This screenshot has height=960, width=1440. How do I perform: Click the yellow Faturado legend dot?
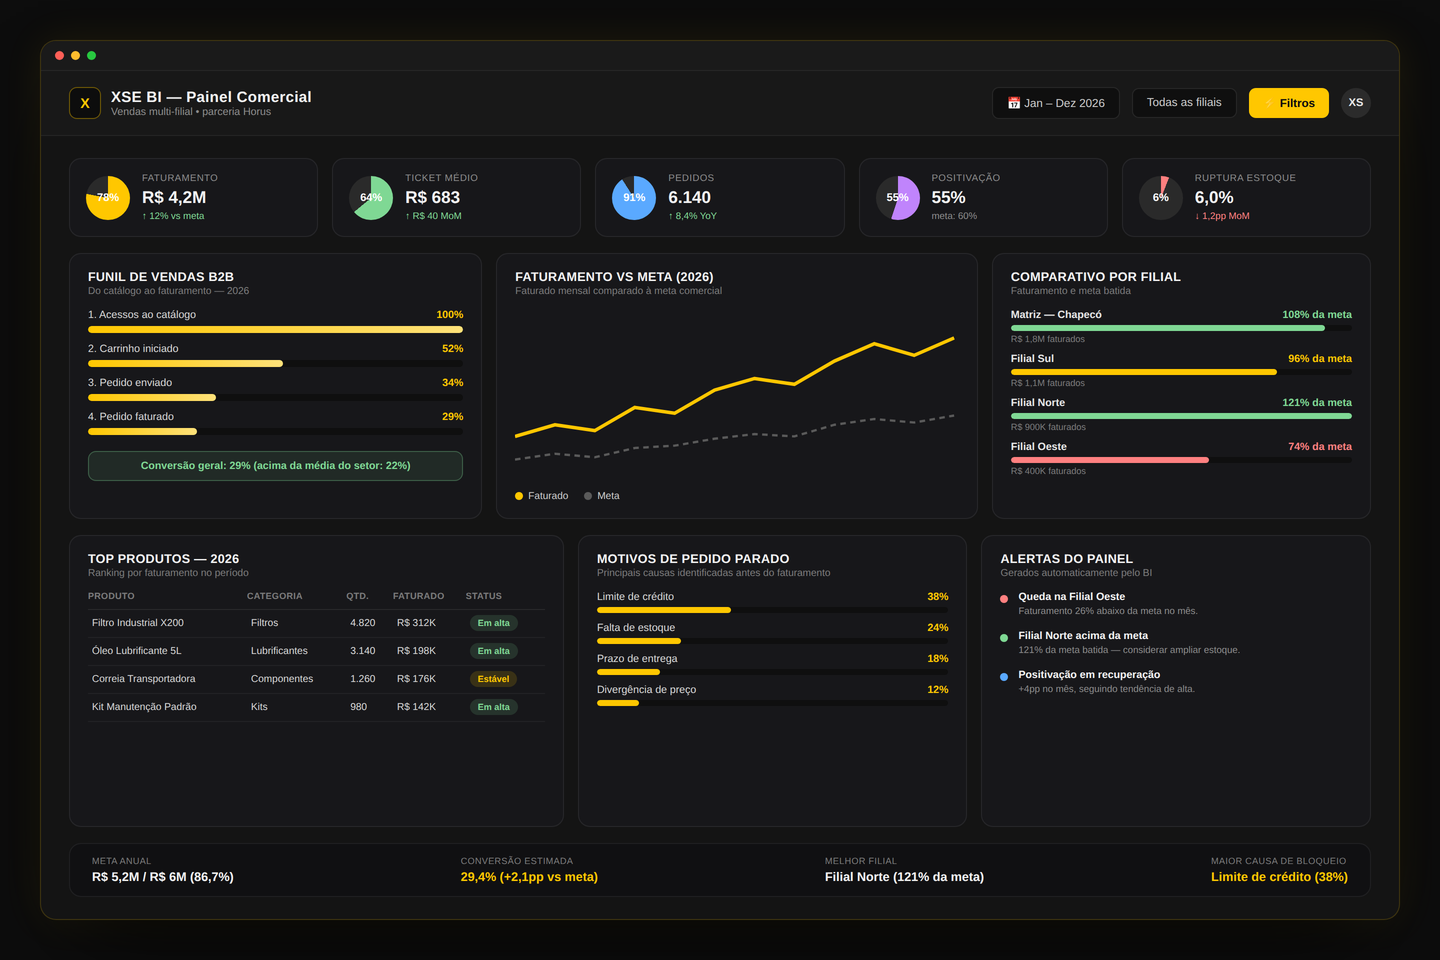(519, 496)
